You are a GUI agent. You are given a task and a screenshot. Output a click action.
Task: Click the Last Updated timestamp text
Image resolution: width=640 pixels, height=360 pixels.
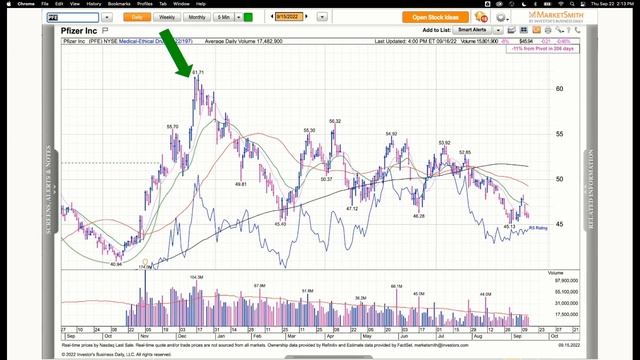[x=416, y=41]
